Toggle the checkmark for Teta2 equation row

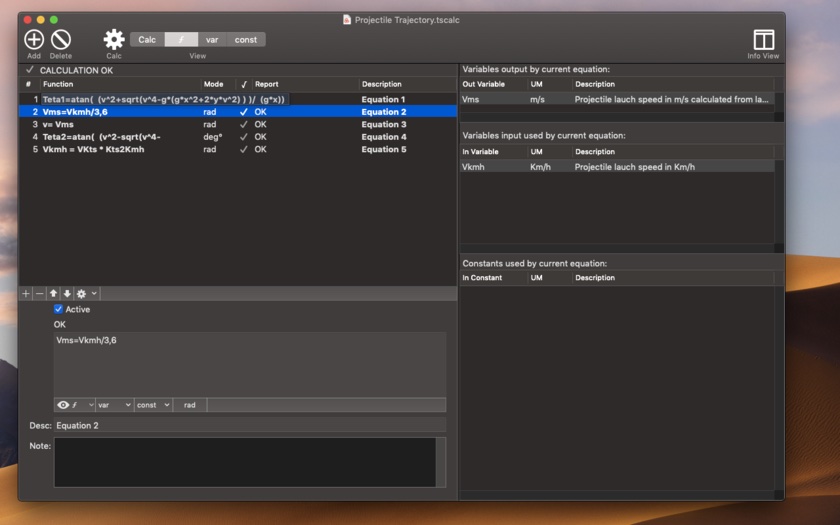[243, 137]
